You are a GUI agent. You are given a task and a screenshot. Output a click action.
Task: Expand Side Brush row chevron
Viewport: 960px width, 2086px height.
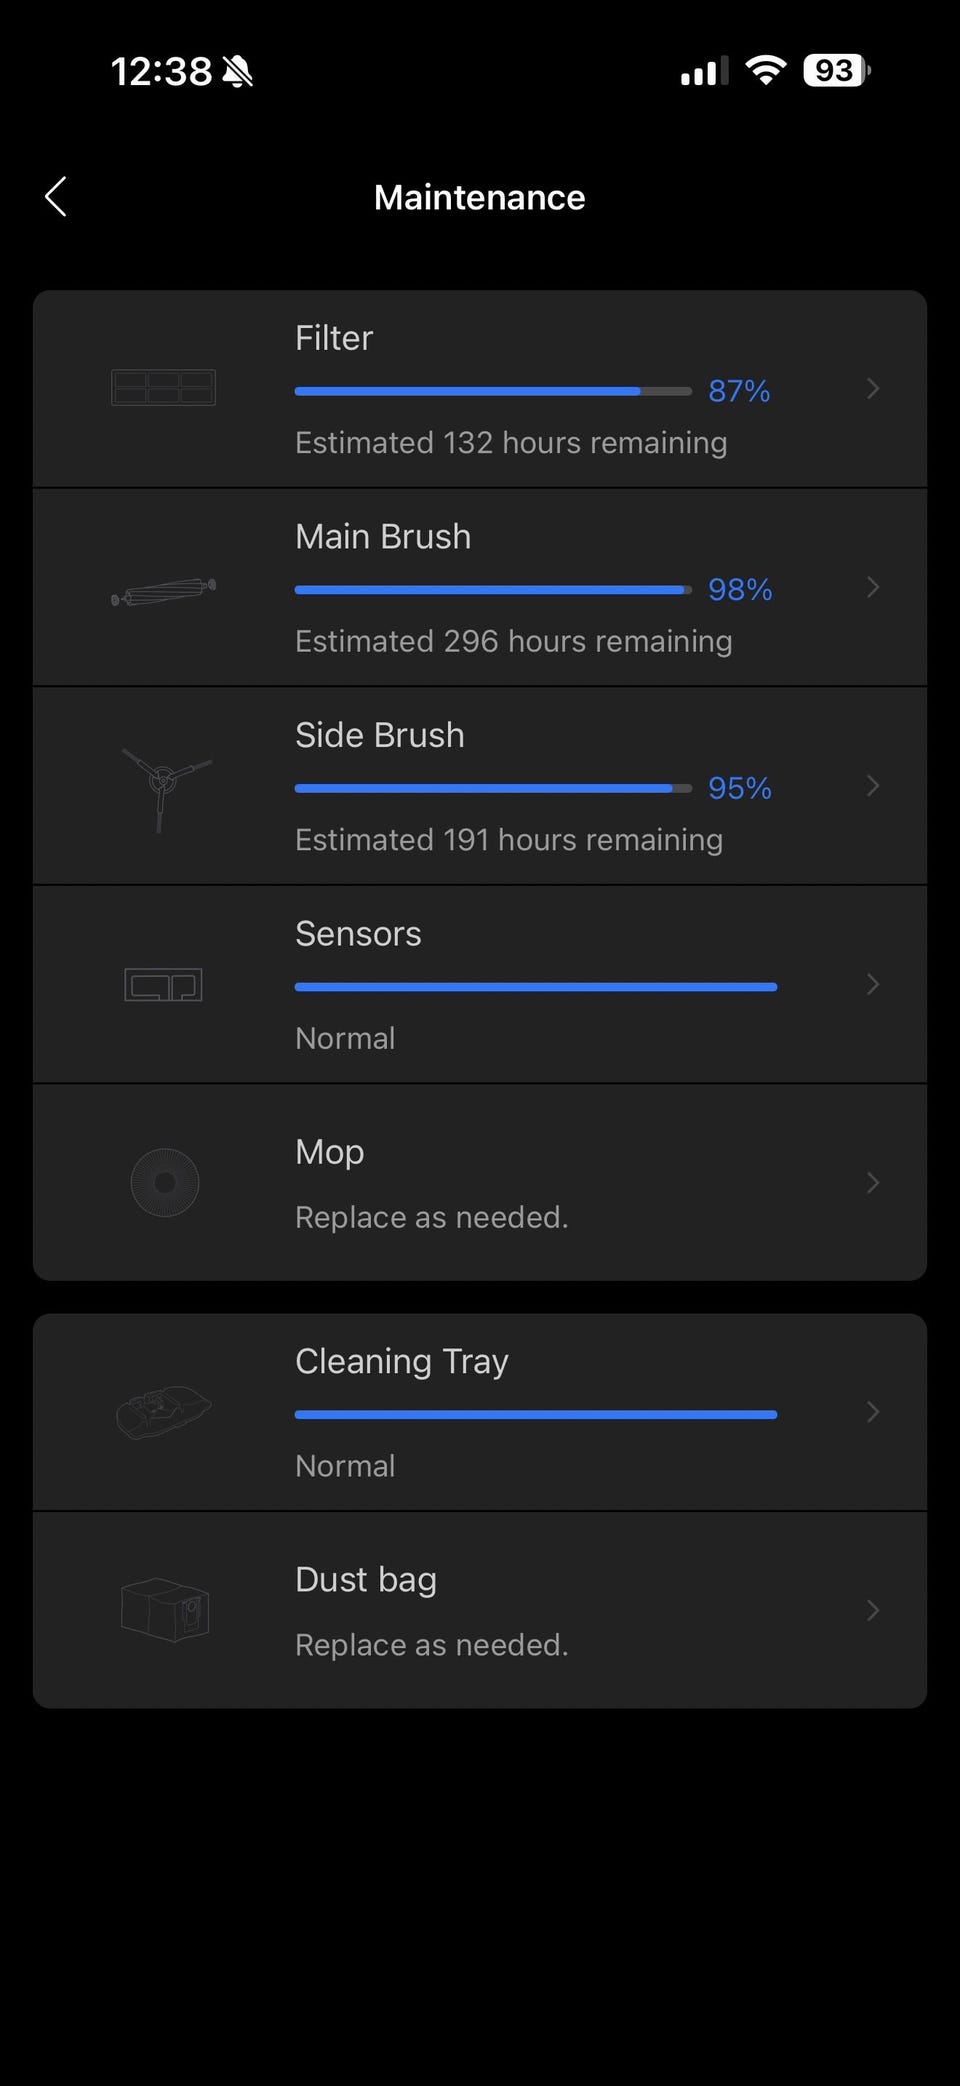point(873,786)
